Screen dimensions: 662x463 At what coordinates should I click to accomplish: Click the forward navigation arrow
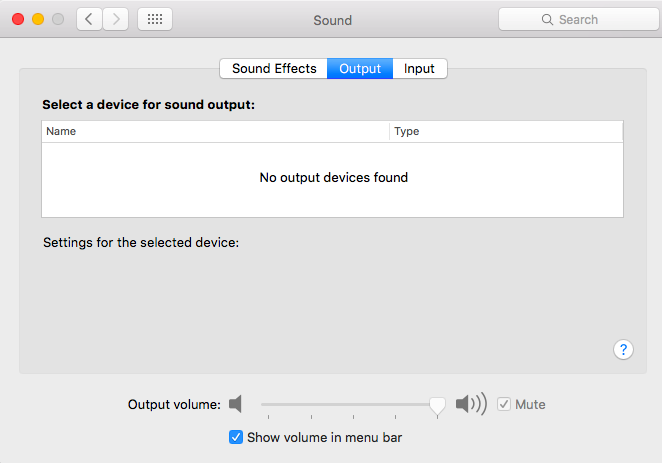click(x=116, y=19)
